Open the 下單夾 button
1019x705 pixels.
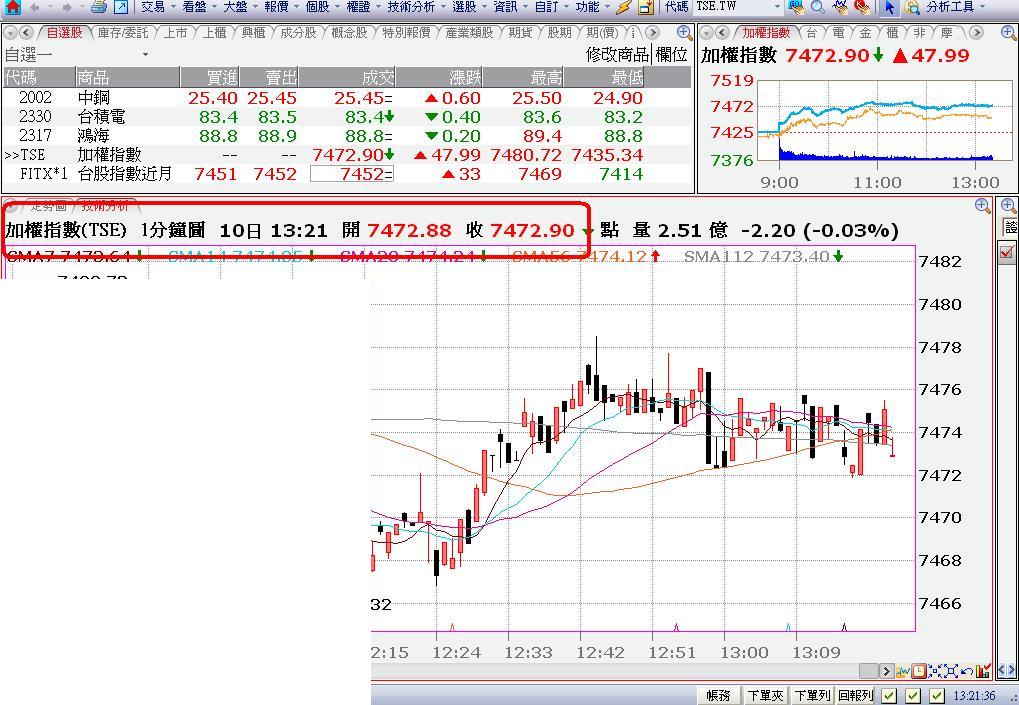pos(765,696)
